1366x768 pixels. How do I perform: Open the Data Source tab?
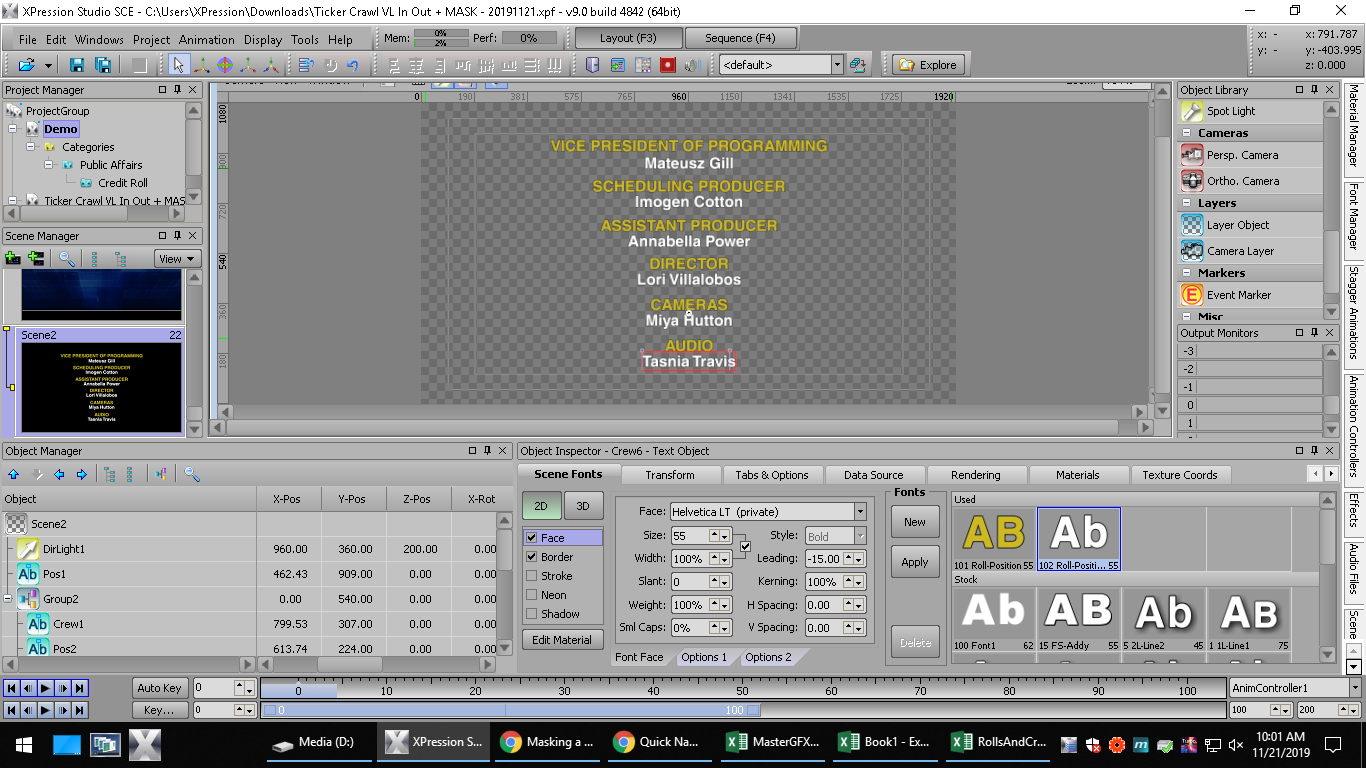(874, 475)
